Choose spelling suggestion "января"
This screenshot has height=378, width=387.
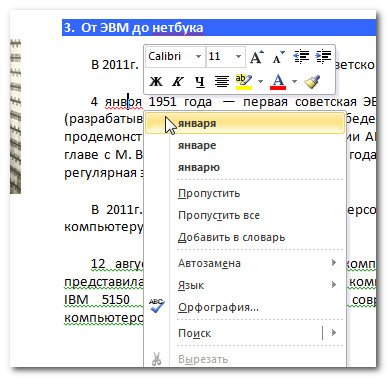[245, 123]
